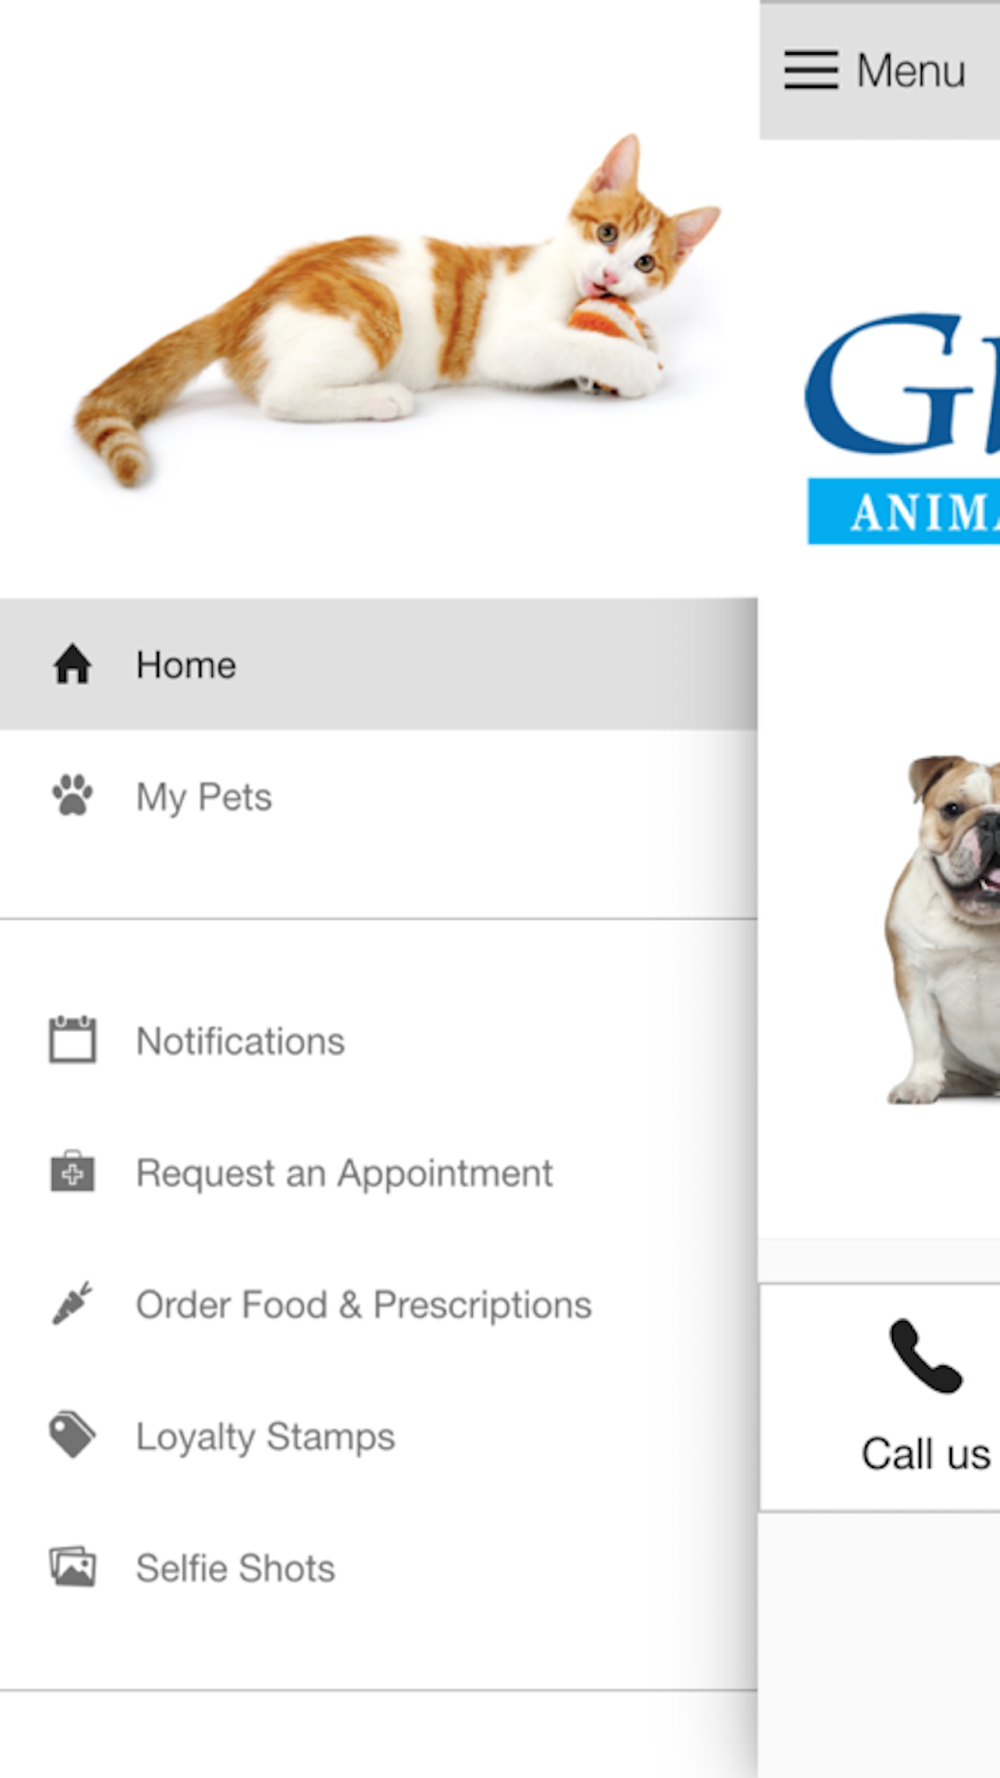
Task: Open My Pets from the sidebar
Action: click(378, 797)
